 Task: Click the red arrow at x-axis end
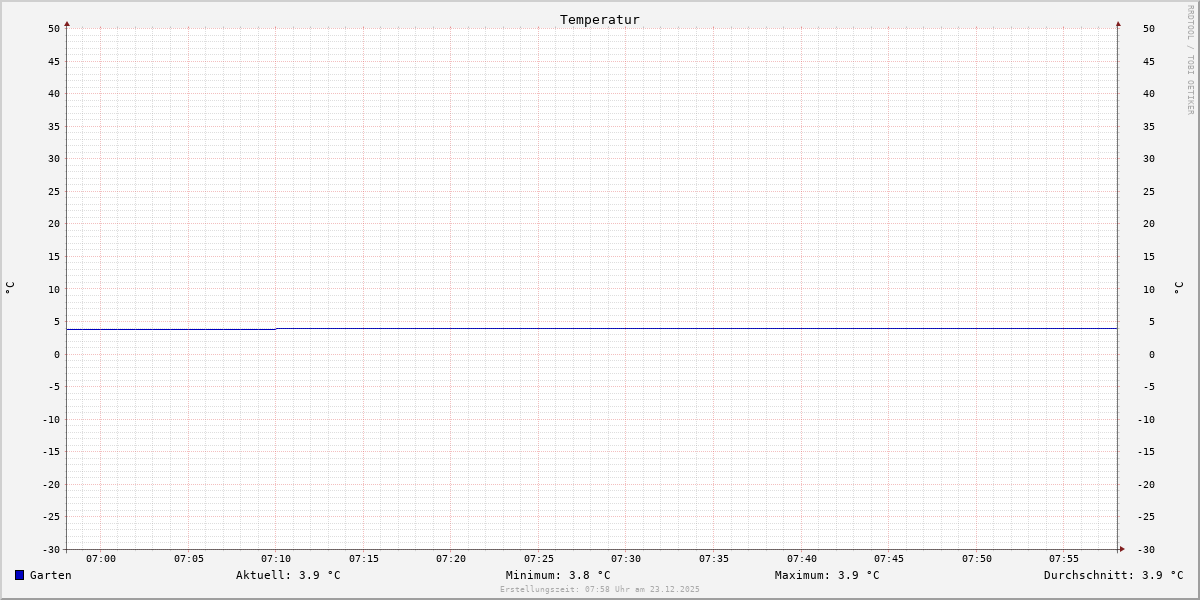pos(1122,549)
